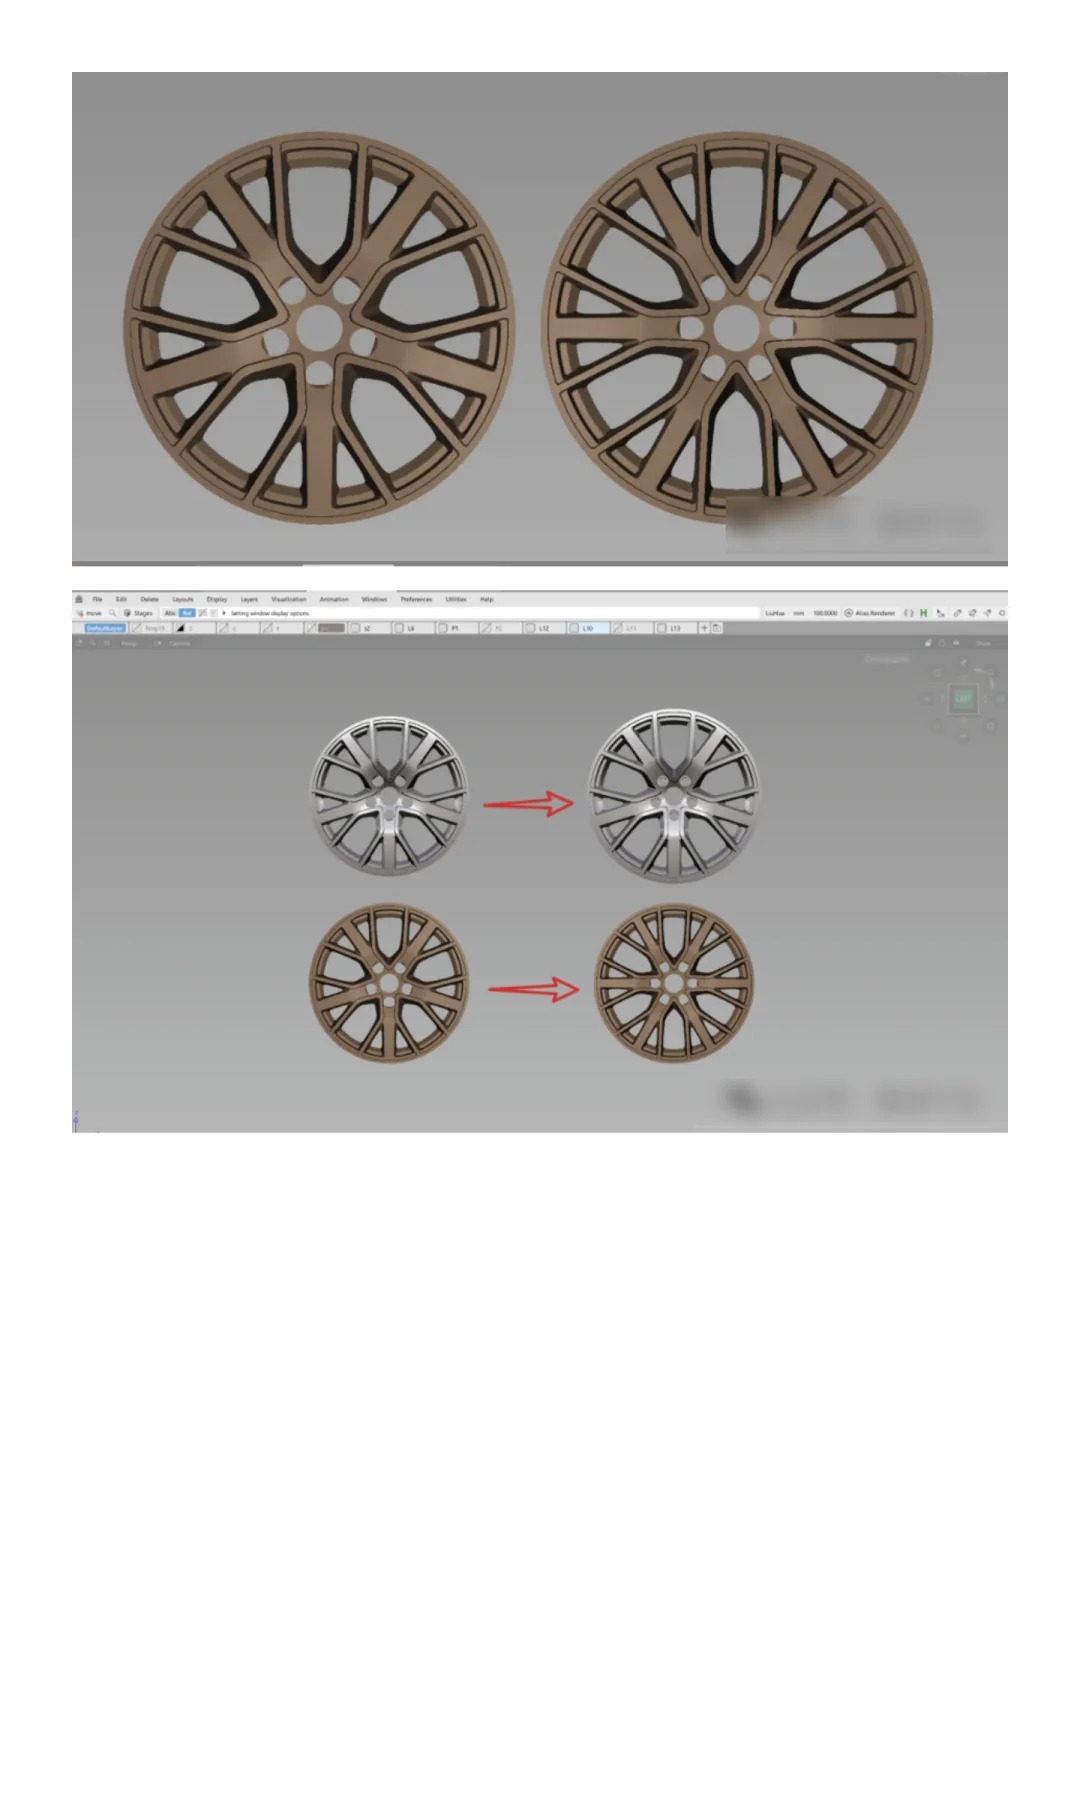Toggle the L13 layer checkbox
Image resolution: width=1080 pixels, height=1800 pixels.
(x=662, y=628)
